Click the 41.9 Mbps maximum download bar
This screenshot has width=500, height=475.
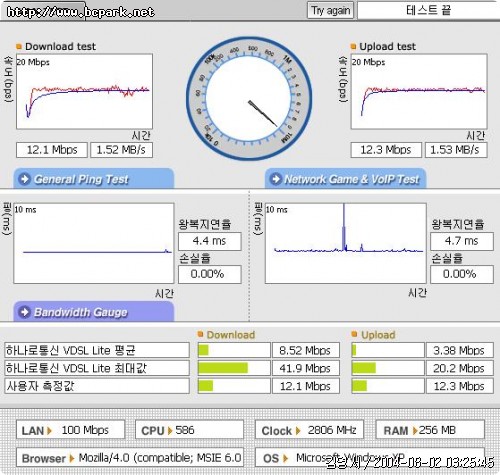[x=234, y=368]
